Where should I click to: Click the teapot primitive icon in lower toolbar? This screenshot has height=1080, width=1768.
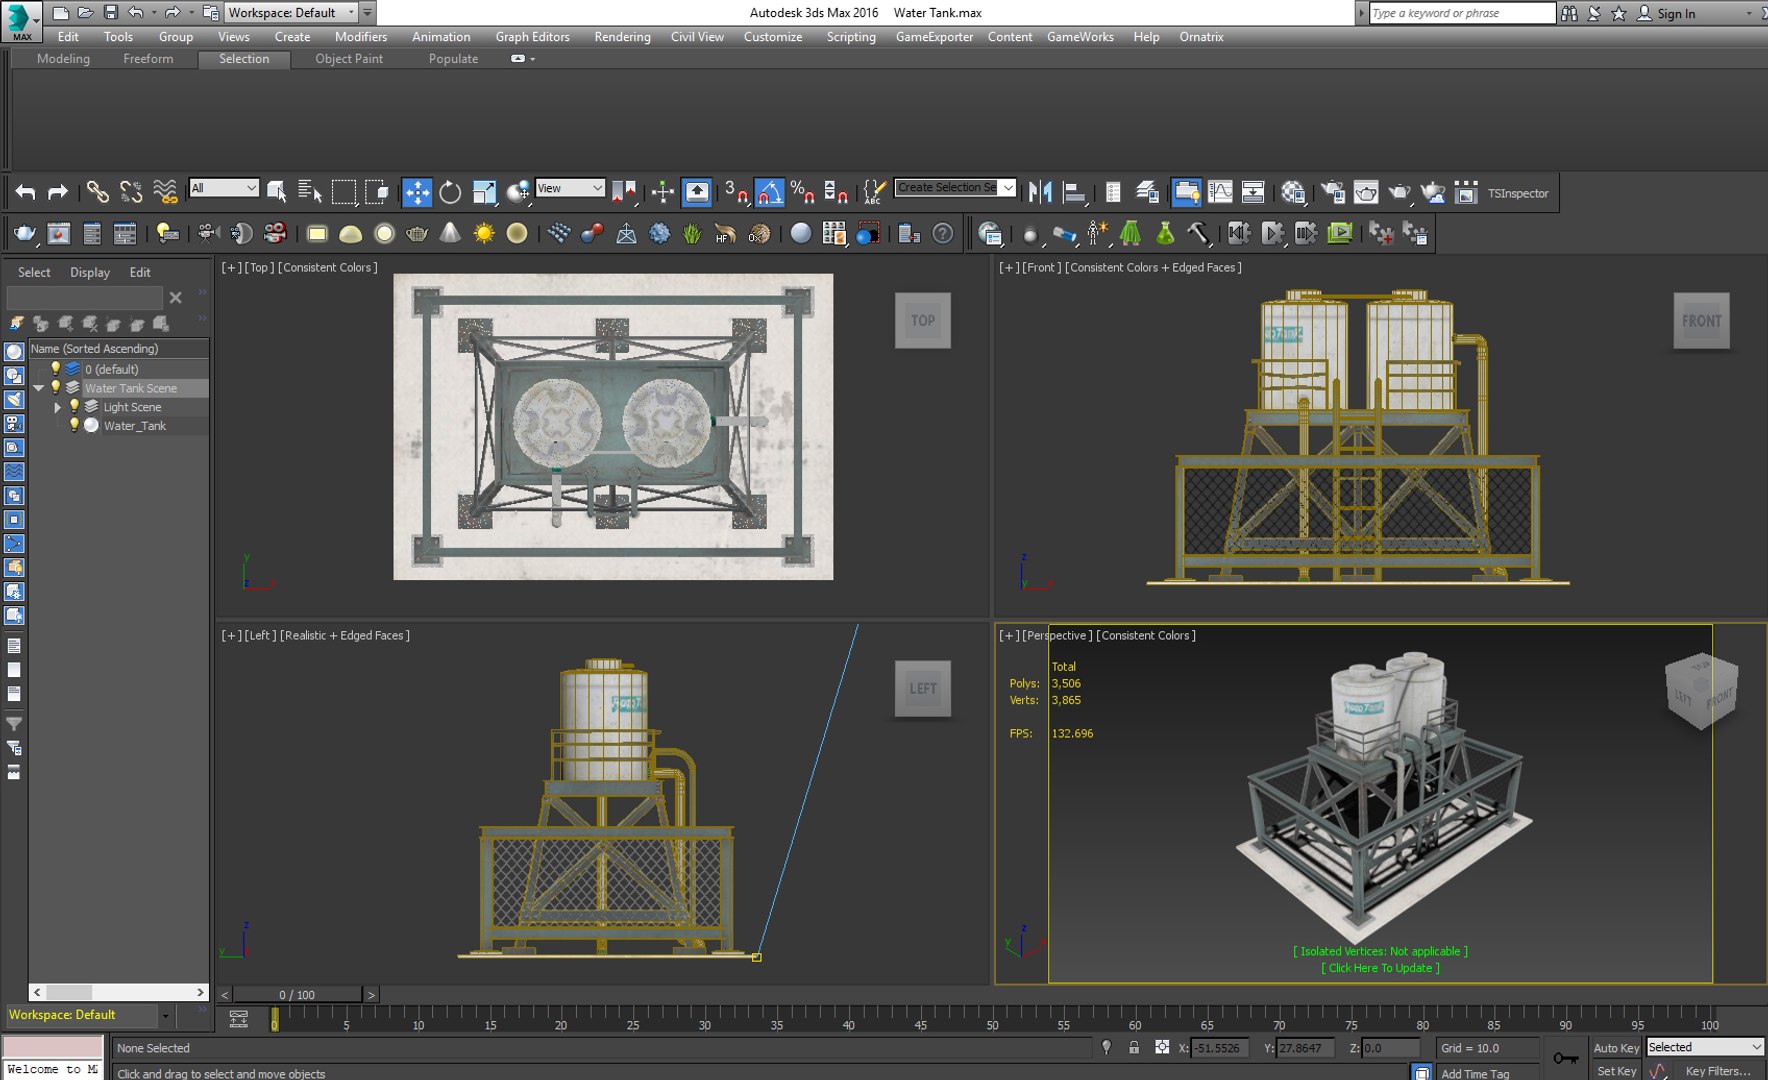coord(417,233)
